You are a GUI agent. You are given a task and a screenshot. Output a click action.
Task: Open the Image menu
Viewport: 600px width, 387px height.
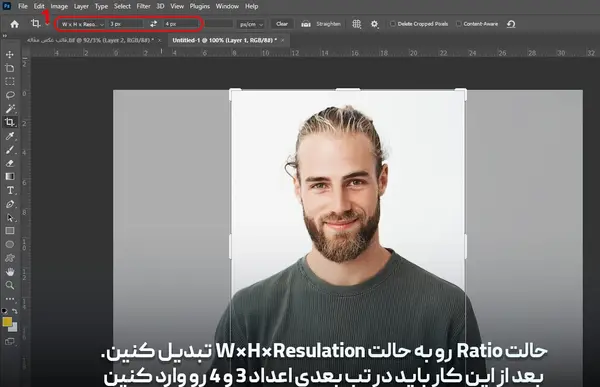click(59, 6)
